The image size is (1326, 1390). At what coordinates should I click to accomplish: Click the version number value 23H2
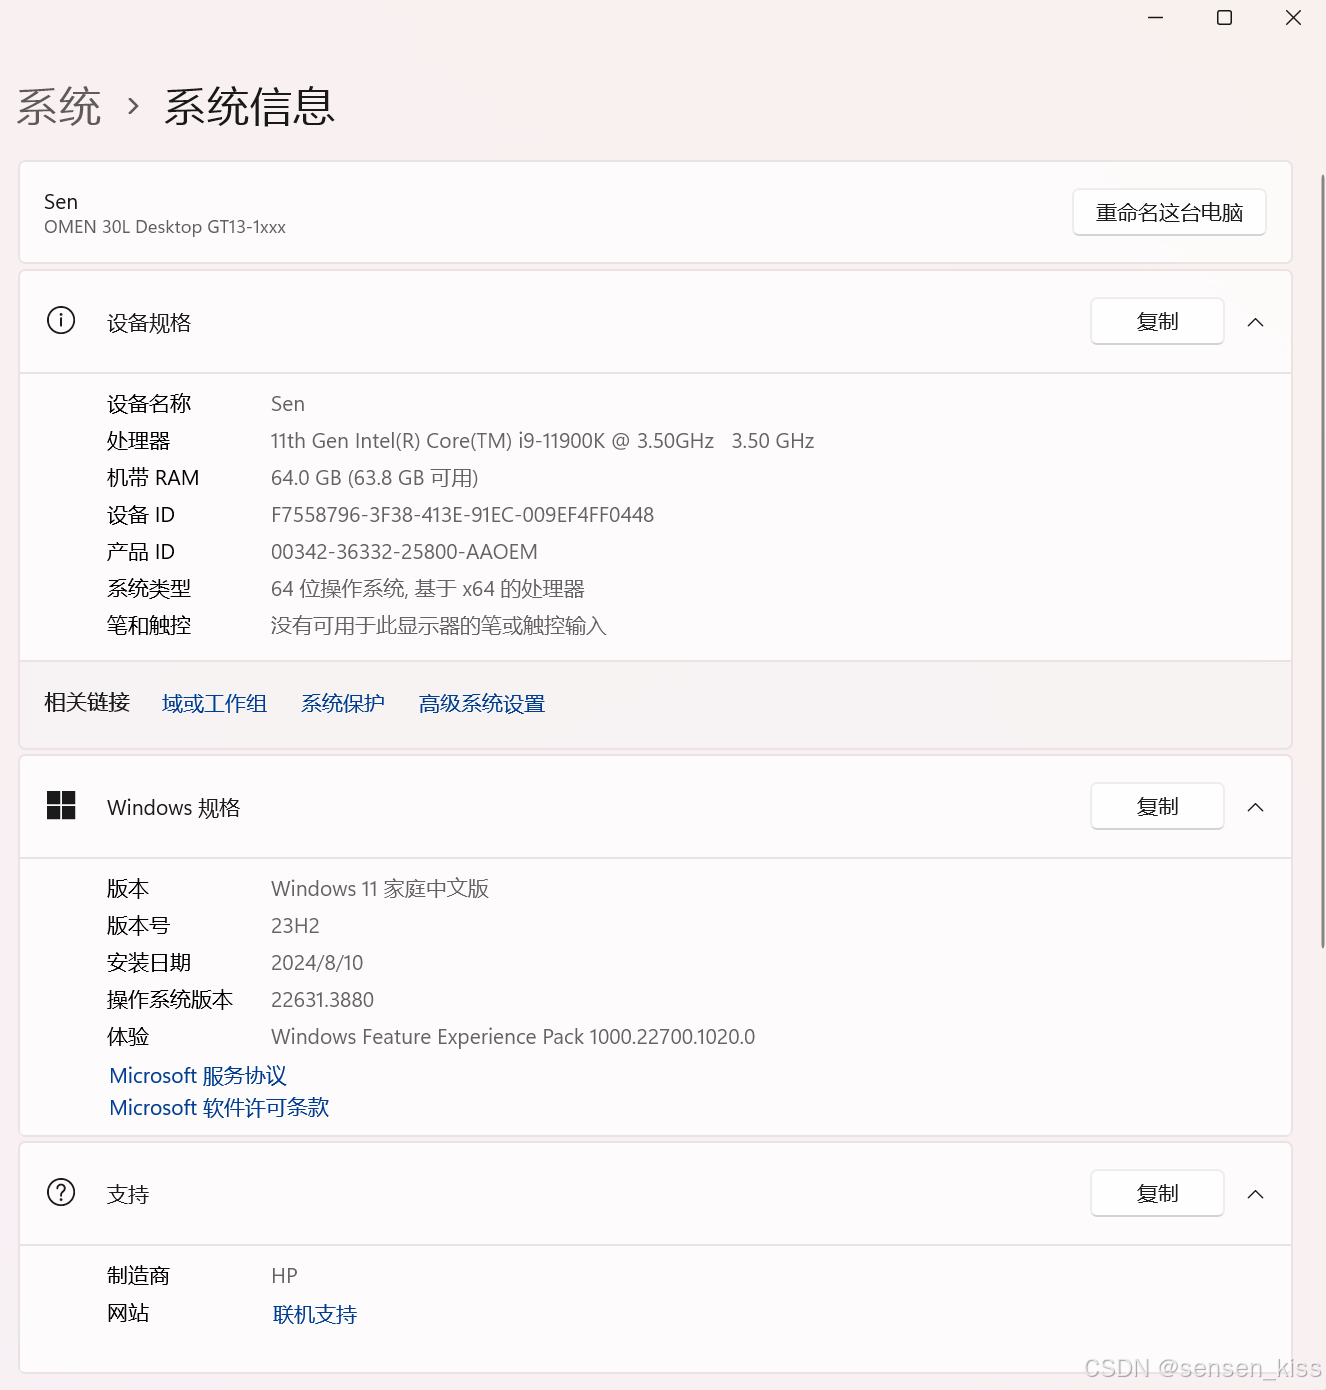295,926
